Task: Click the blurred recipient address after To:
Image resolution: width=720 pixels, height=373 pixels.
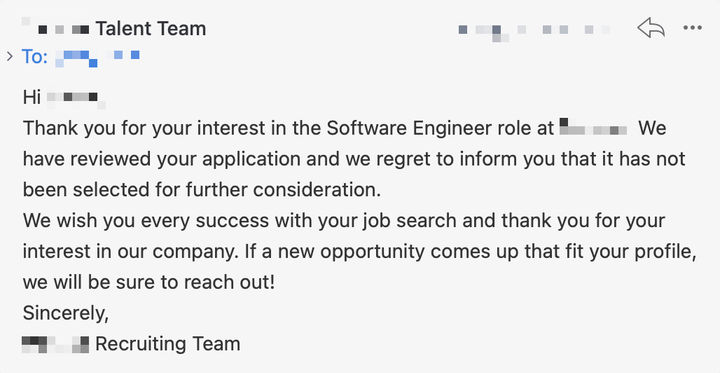Action: (97, 58)
